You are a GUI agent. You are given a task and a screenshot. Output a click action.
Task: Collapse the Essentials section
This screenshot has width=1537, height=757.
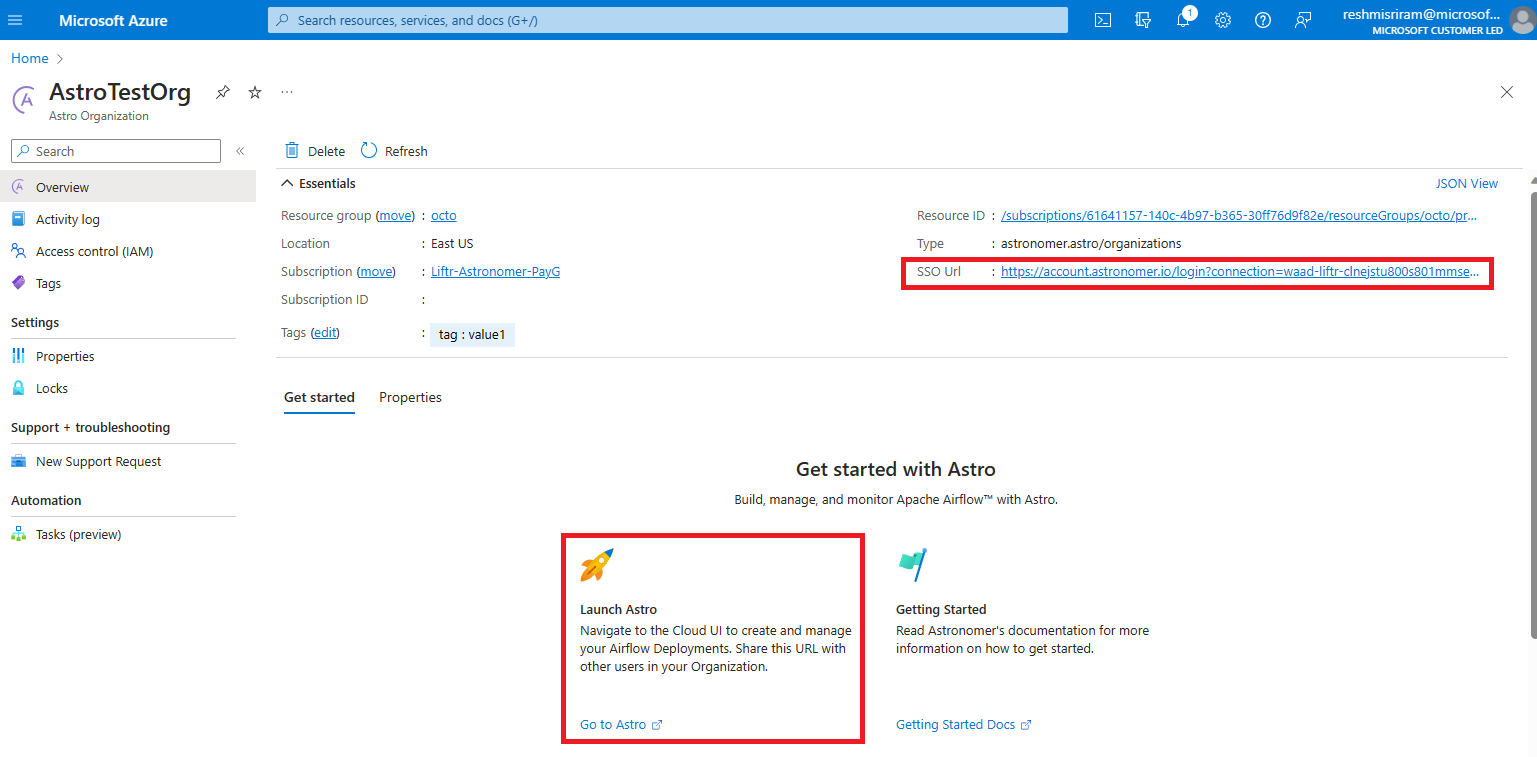pyautogui.click(x=288, y=183)
